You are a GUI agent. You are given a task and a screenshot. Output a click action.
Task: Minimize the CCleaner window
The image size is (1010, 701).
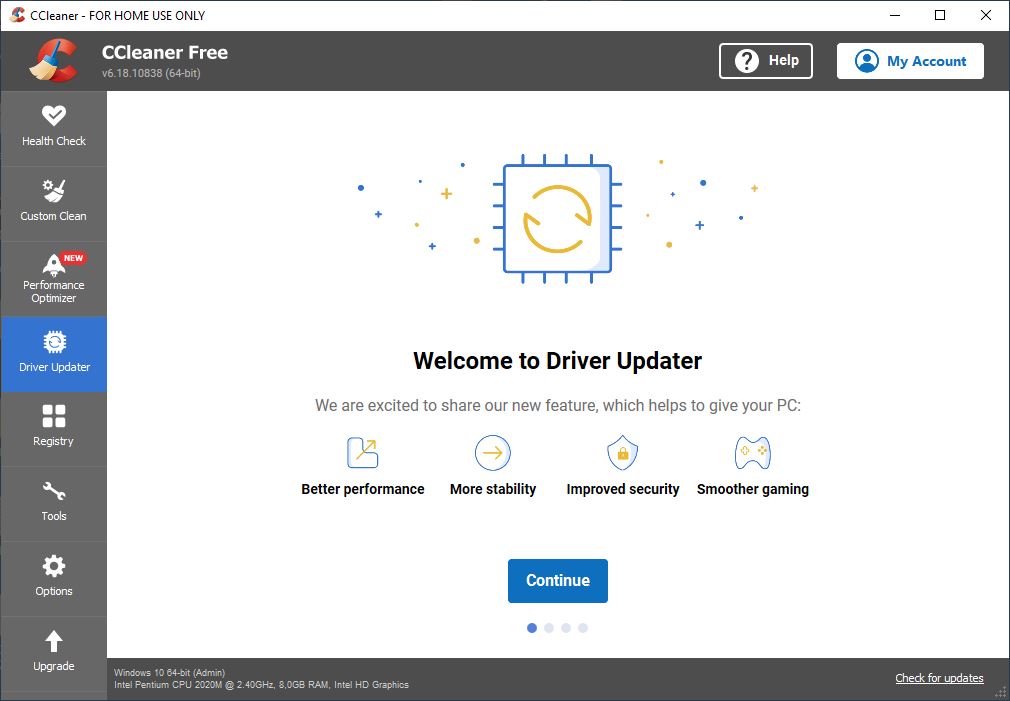pos(895,15)
